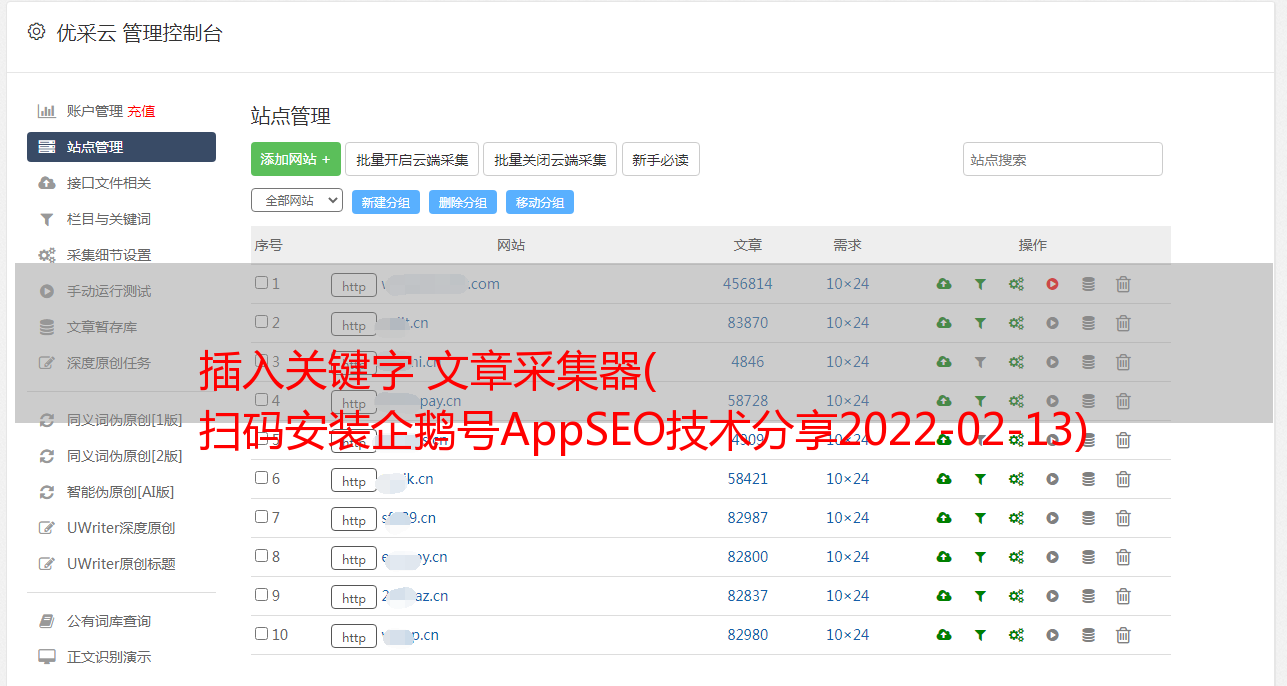Click the http button in row 1
The image size is (1287, 686).
(x=354, y=285)
